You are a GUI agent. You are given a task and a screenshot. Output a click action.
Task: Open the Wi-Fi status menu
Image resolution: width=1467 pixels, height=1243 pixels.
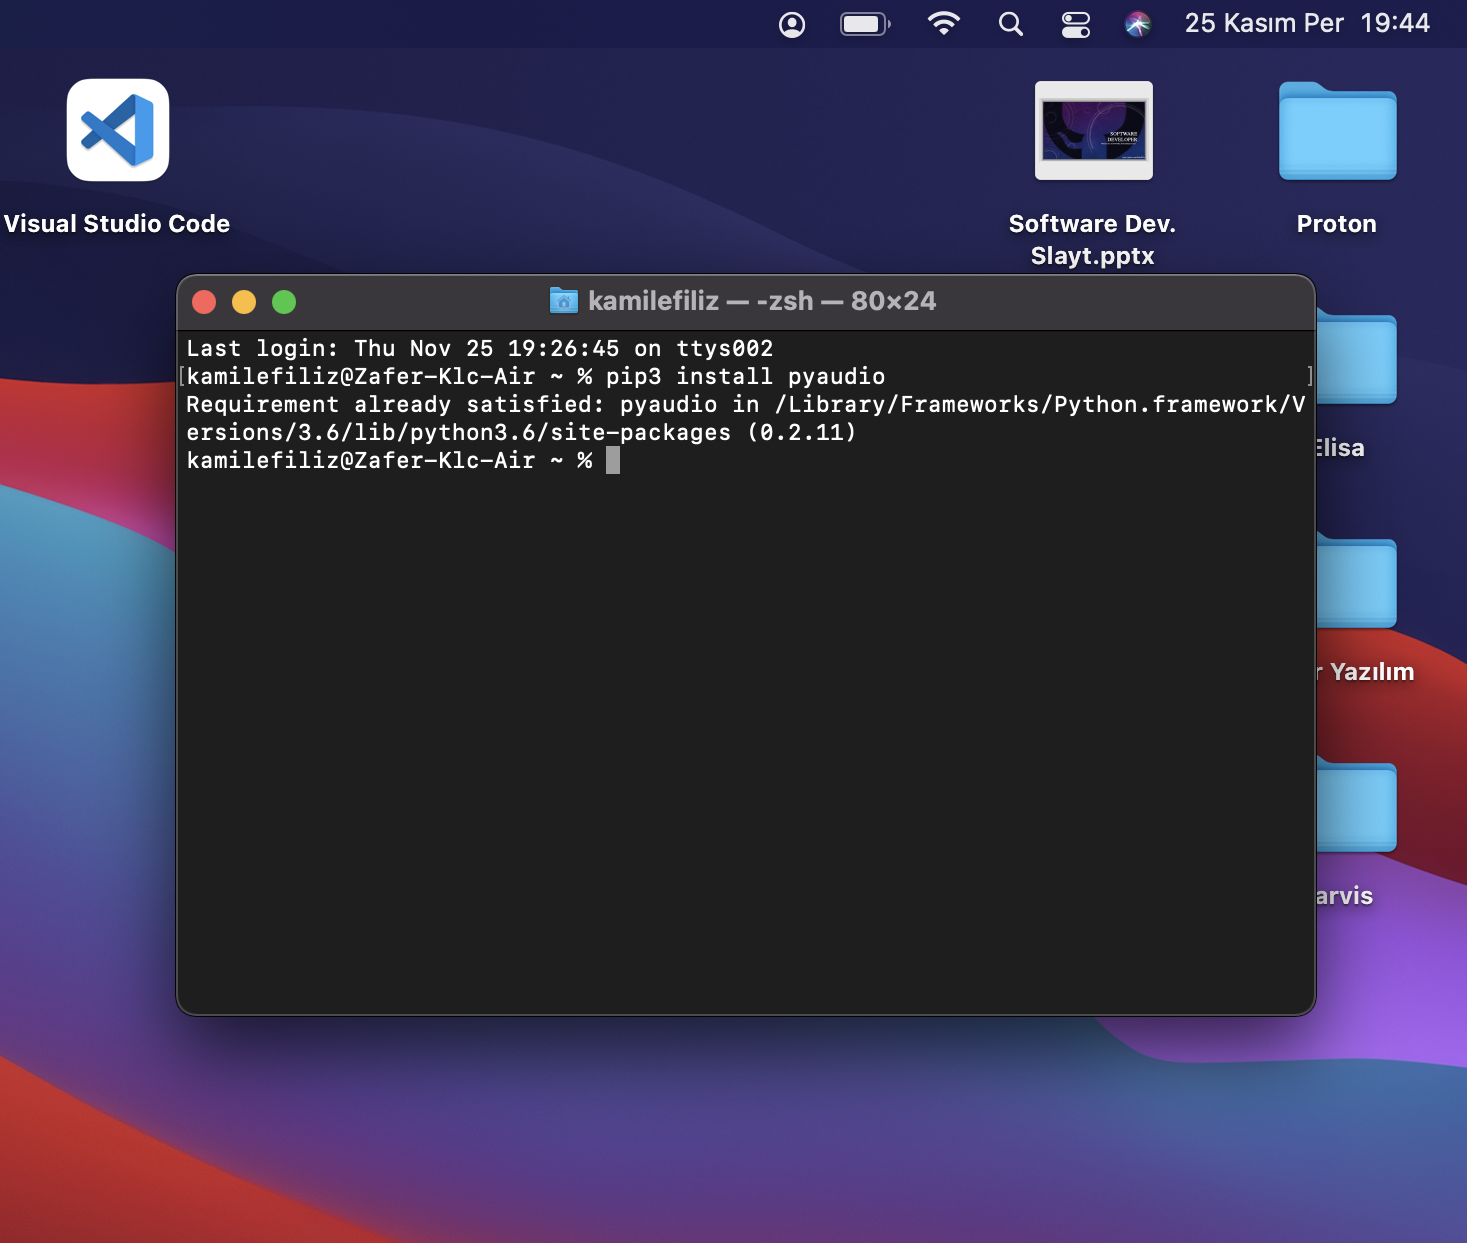click(943, 24)
